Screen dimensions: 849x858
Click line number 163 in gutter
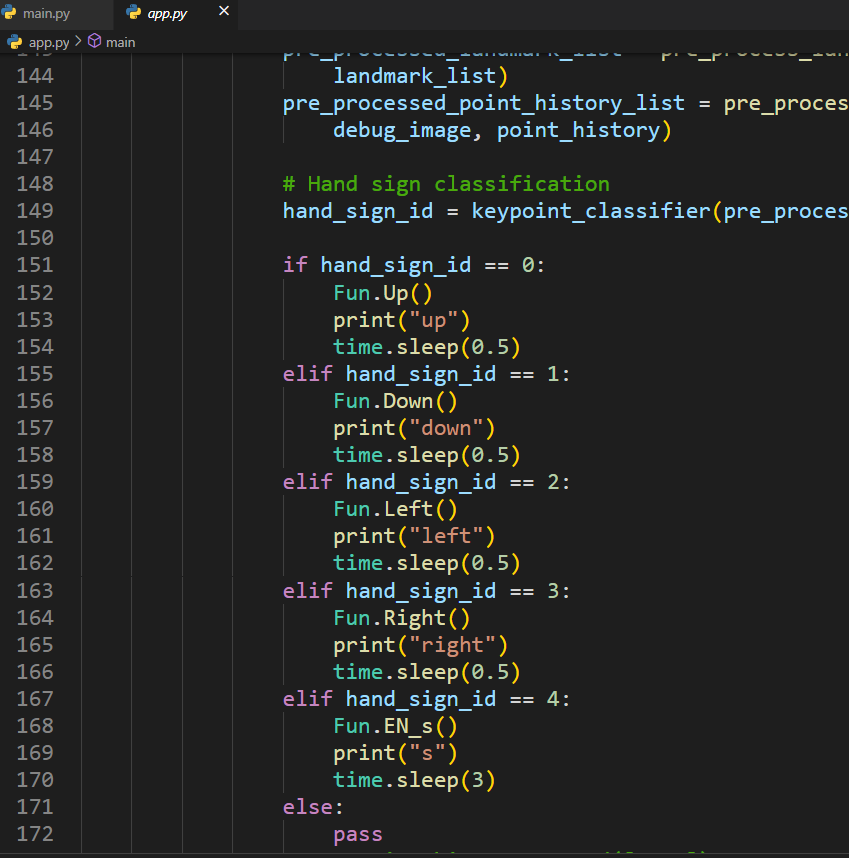(x=35, y=590)
